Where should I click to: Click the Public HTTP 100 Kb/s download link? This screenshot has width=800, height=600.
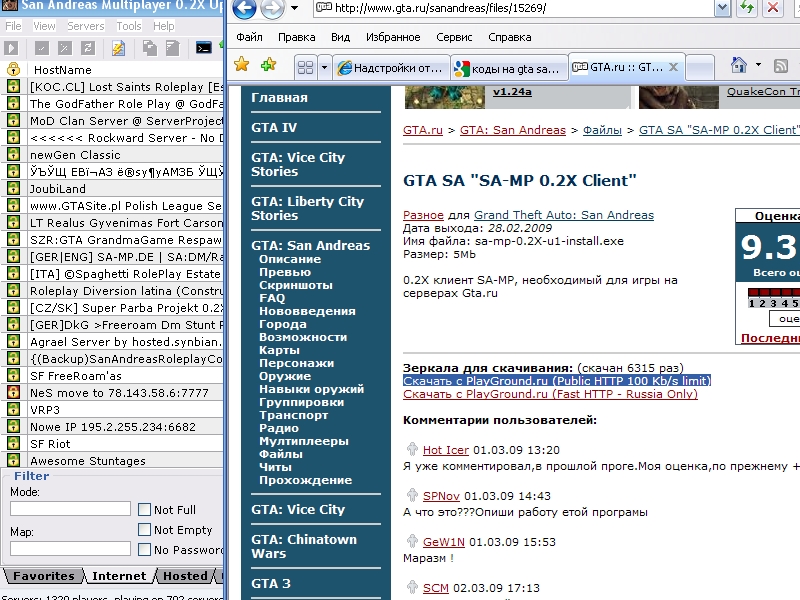click(x=557, y=381)
